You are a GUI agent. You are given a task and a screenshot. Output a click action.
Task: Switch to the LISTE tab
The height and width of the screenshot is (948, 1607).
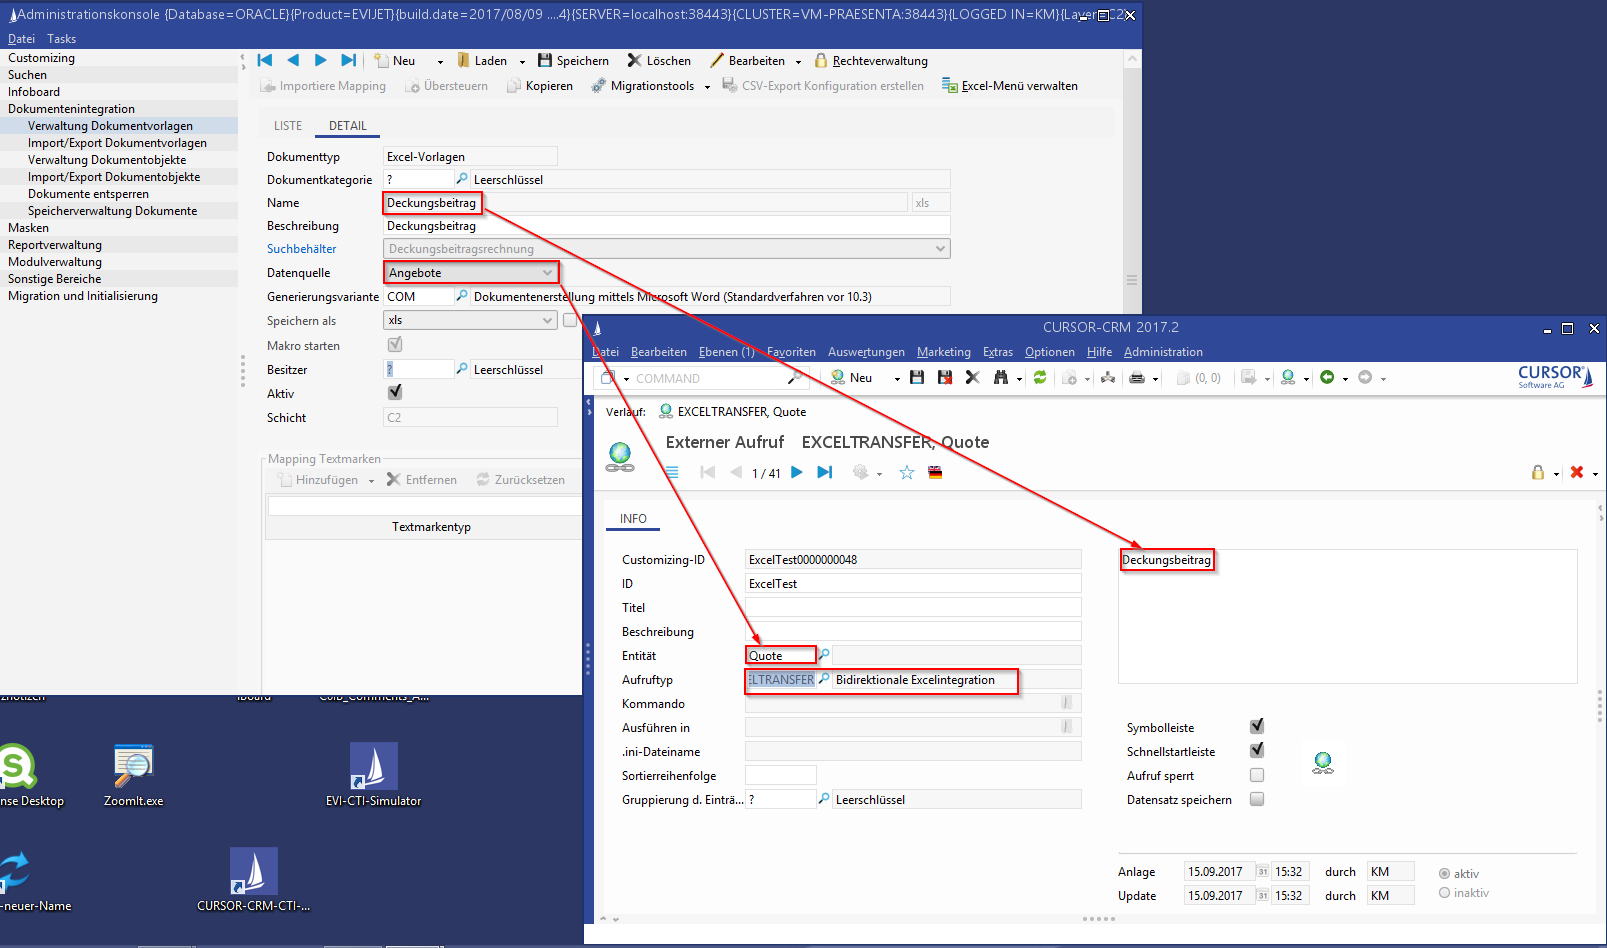[x=288, y=126]
